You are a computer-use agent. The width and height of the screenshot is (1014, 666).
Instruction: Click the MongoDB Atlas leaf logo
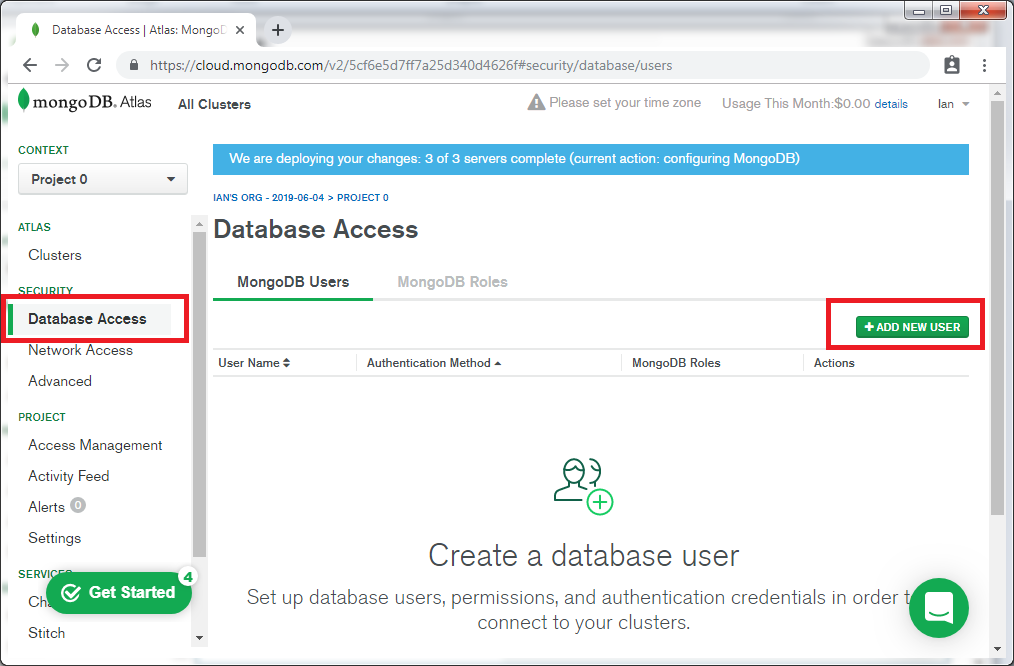click(x=24, y=100)
